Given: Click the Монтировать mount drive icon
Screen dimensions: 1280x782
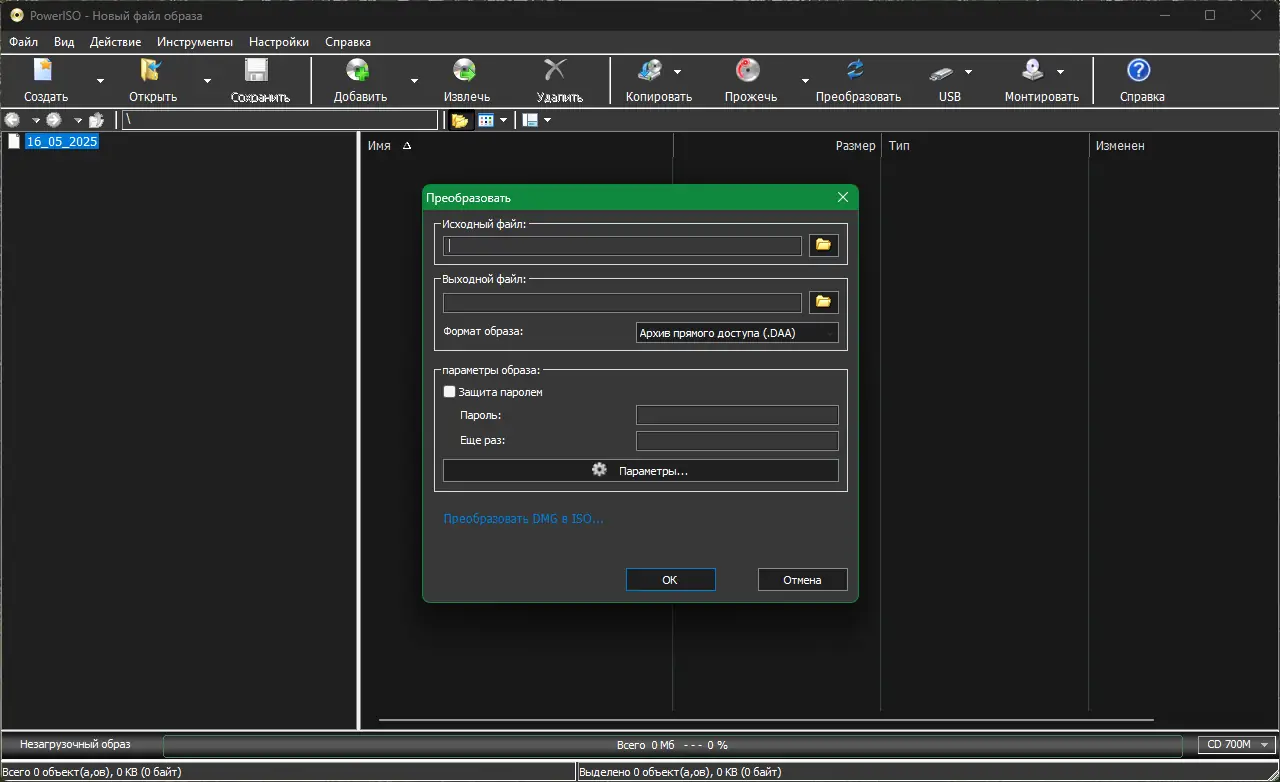Looking at the screenshot, I should tap(1033, 71).
